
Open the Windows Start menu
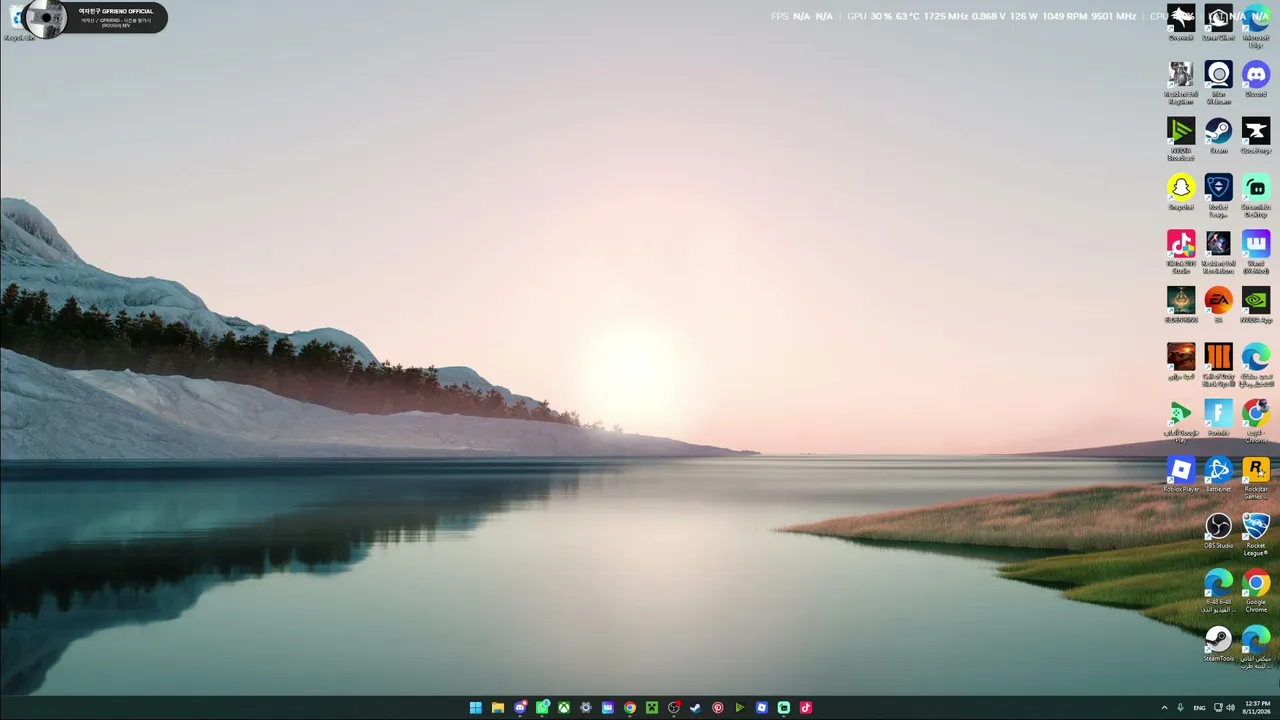click(x=476, y=708)
